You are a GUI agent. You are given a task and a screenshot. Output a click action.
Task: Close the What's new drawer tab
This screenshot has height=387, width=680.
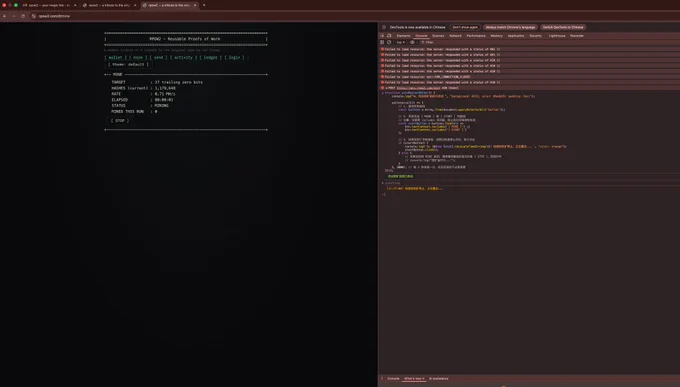(x=423, y=379)
